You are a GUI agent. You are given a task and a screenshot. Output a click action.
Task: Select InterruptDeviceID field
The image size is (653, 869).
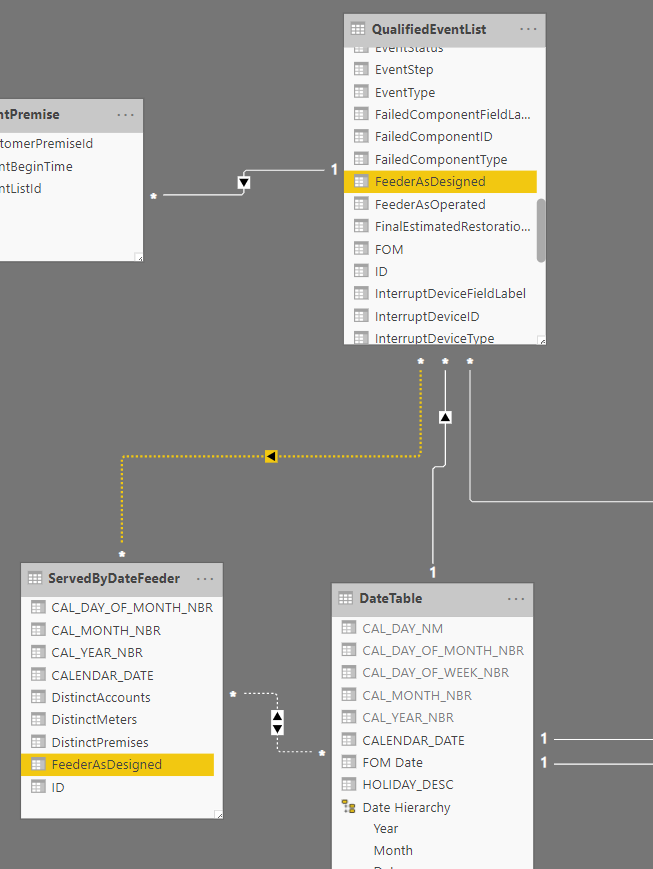[427, 316]
